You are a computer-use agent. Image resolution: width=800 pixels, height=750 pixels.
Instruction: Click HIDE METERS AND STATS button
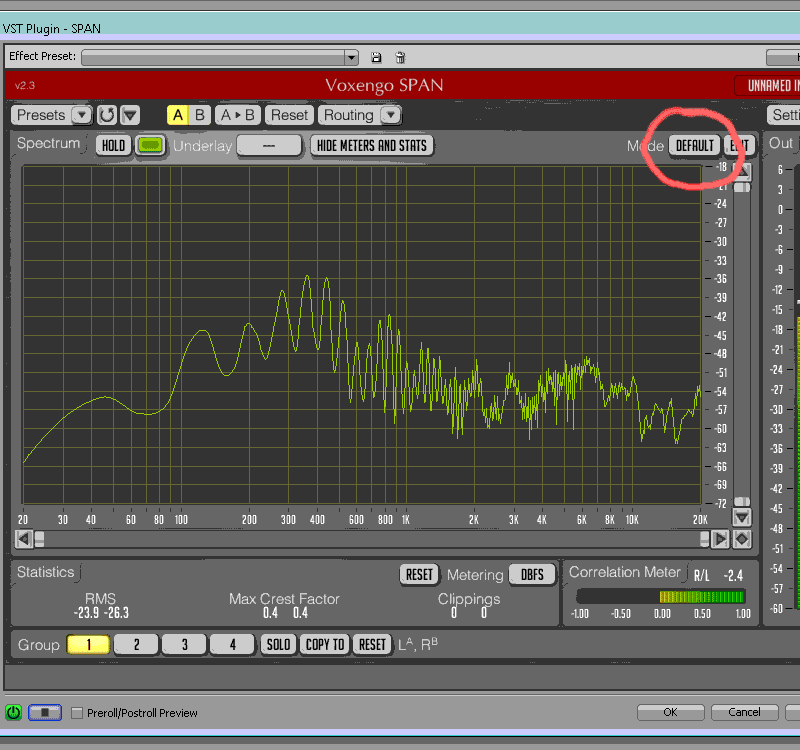(x=371, y=146)
